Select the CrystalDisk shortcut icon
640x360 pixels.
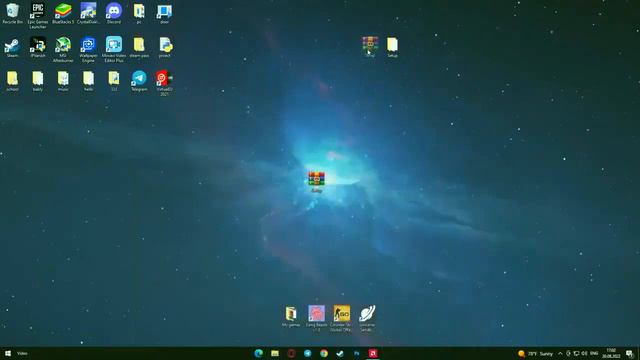coord(88,13)
